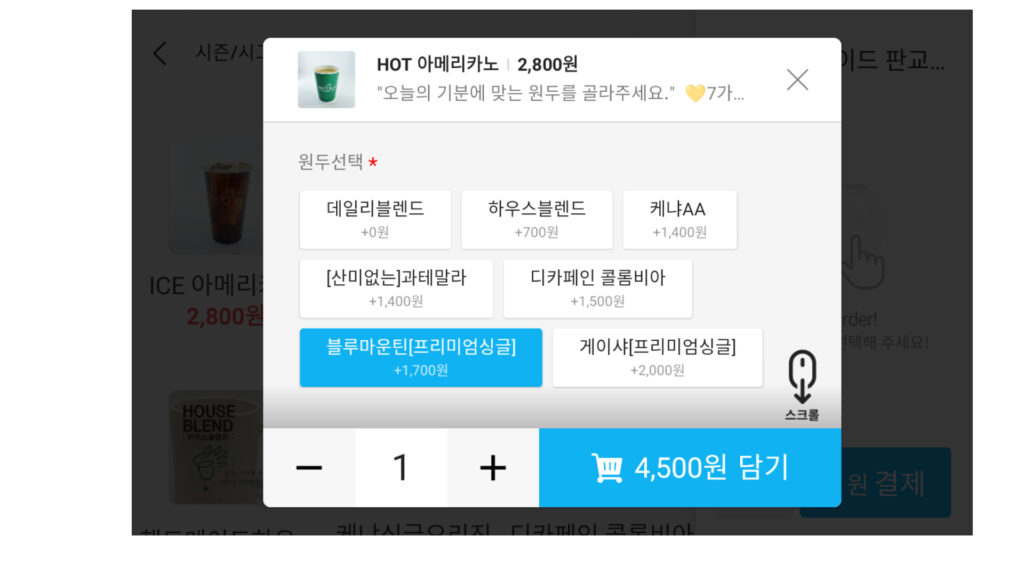
Task: Add to cart with 4,500원 담기
Action: 690,468
